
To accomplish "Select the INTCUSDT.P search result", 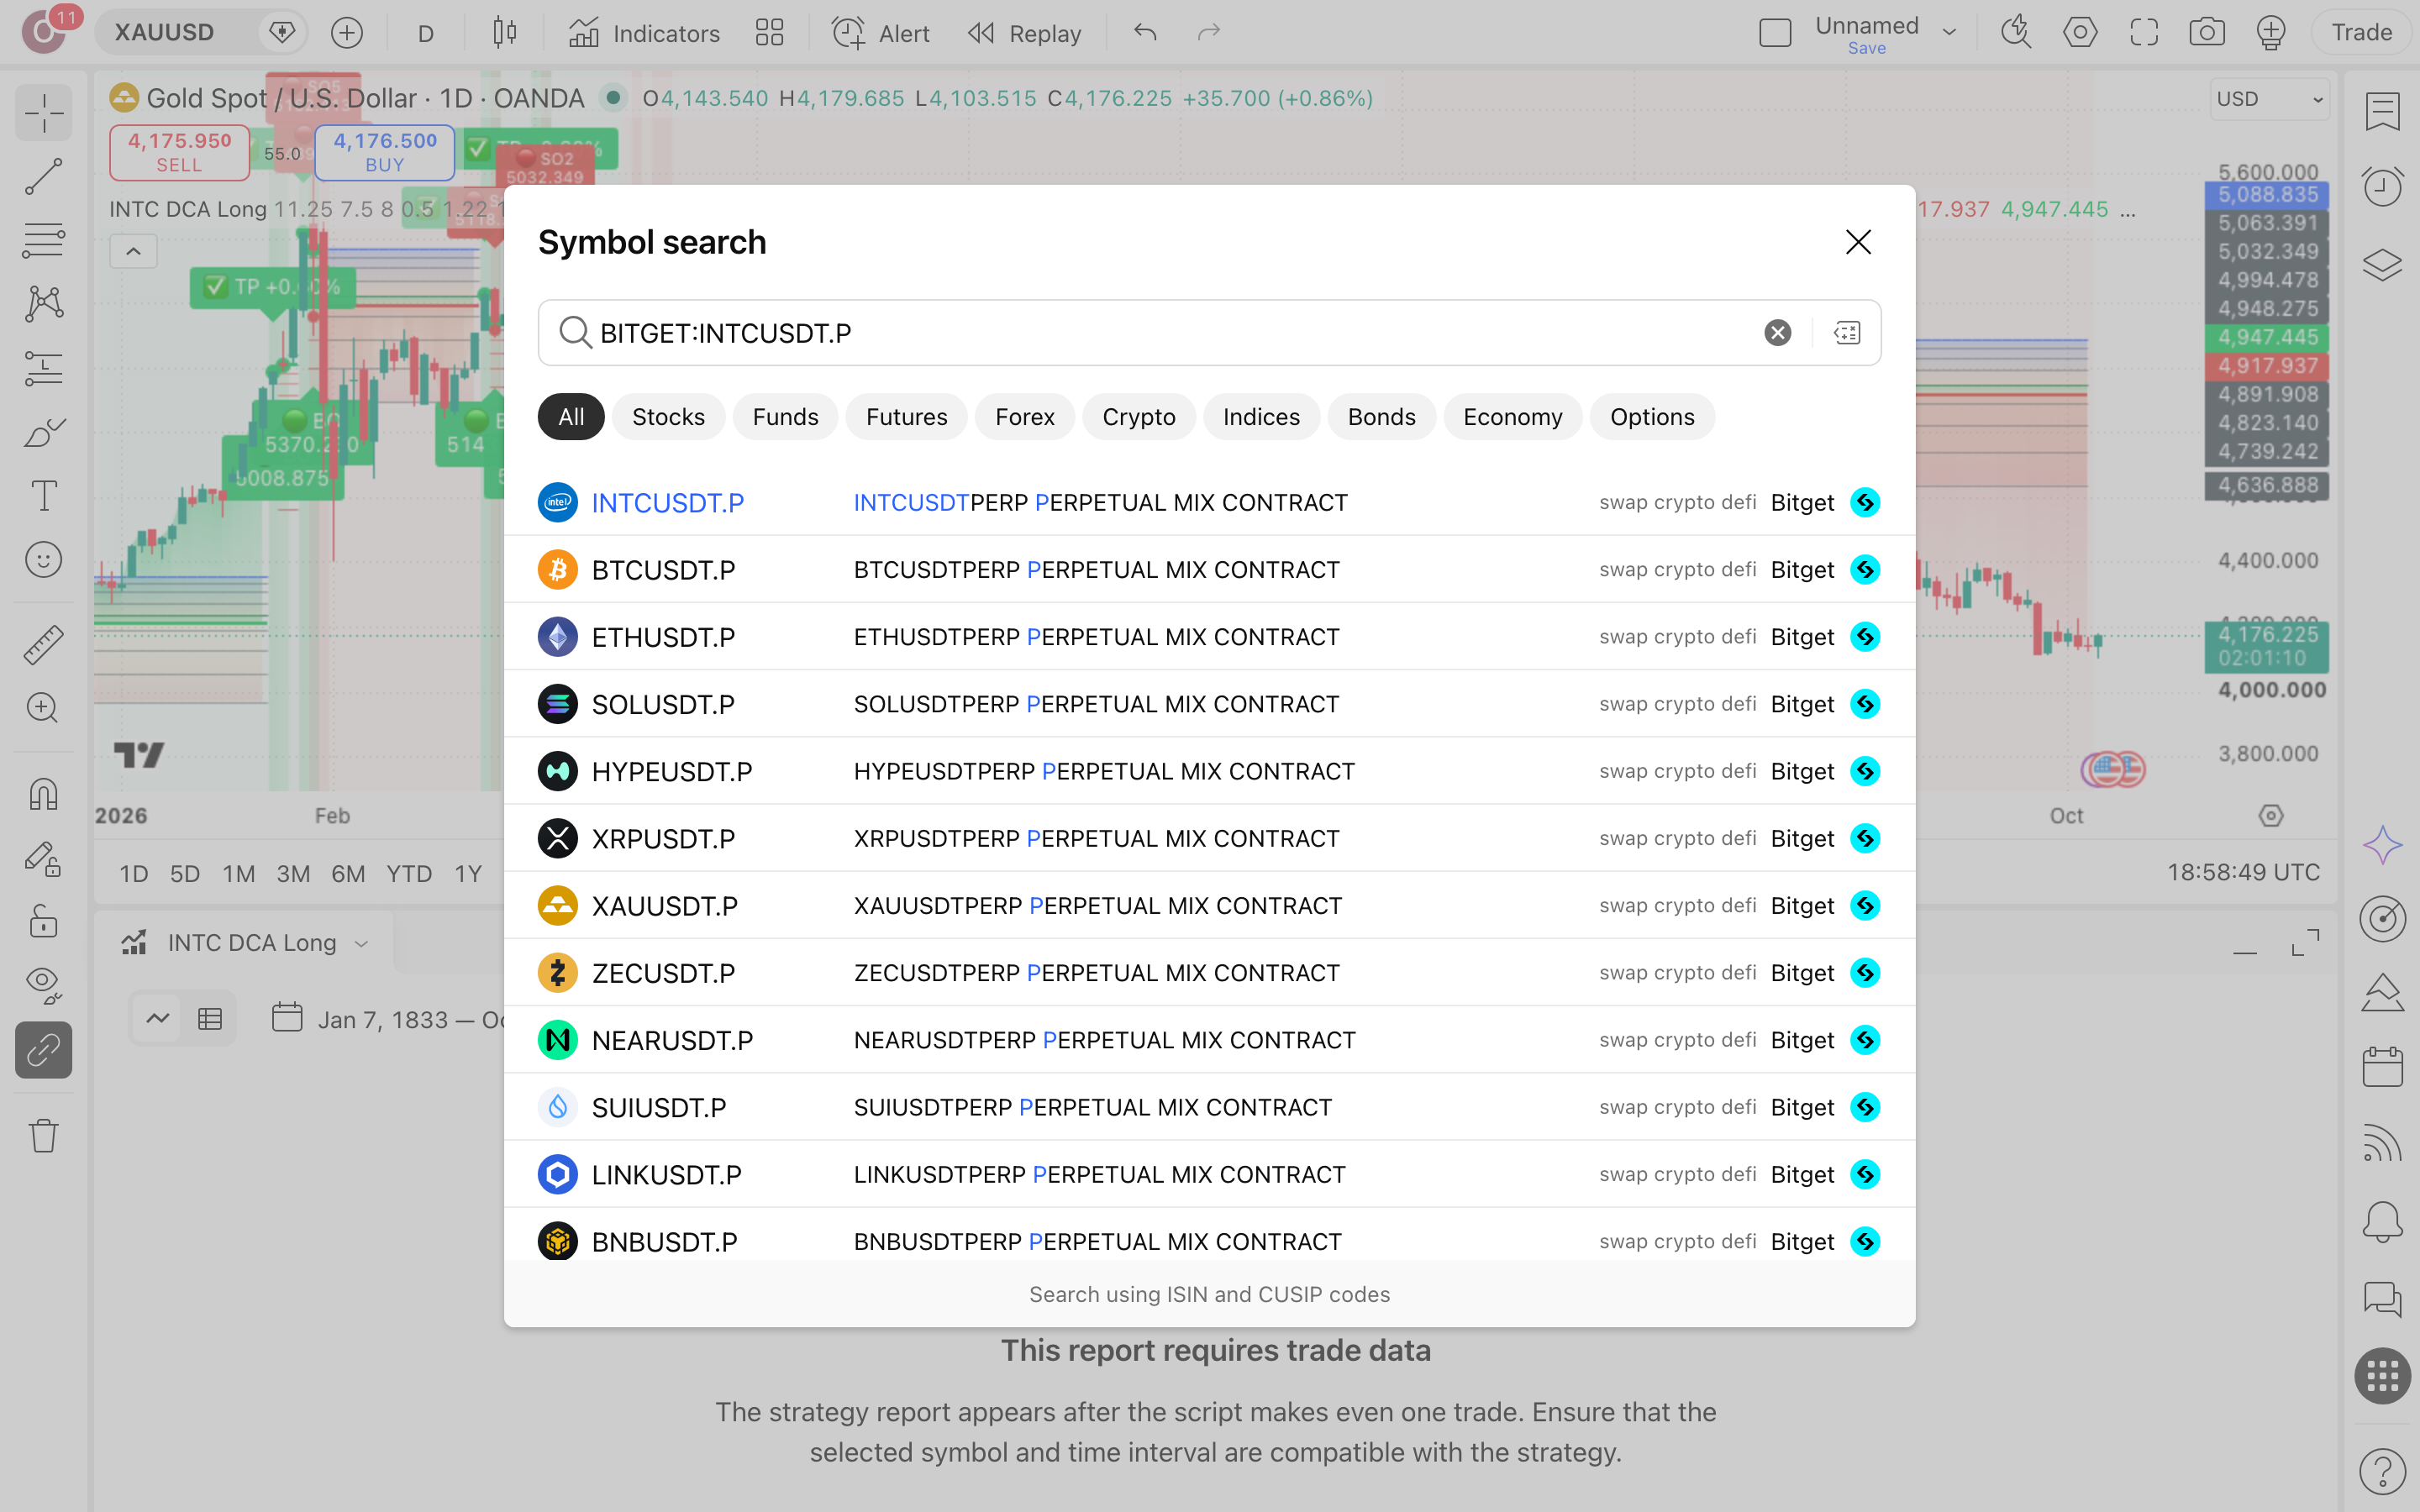I will (1209, 502).
